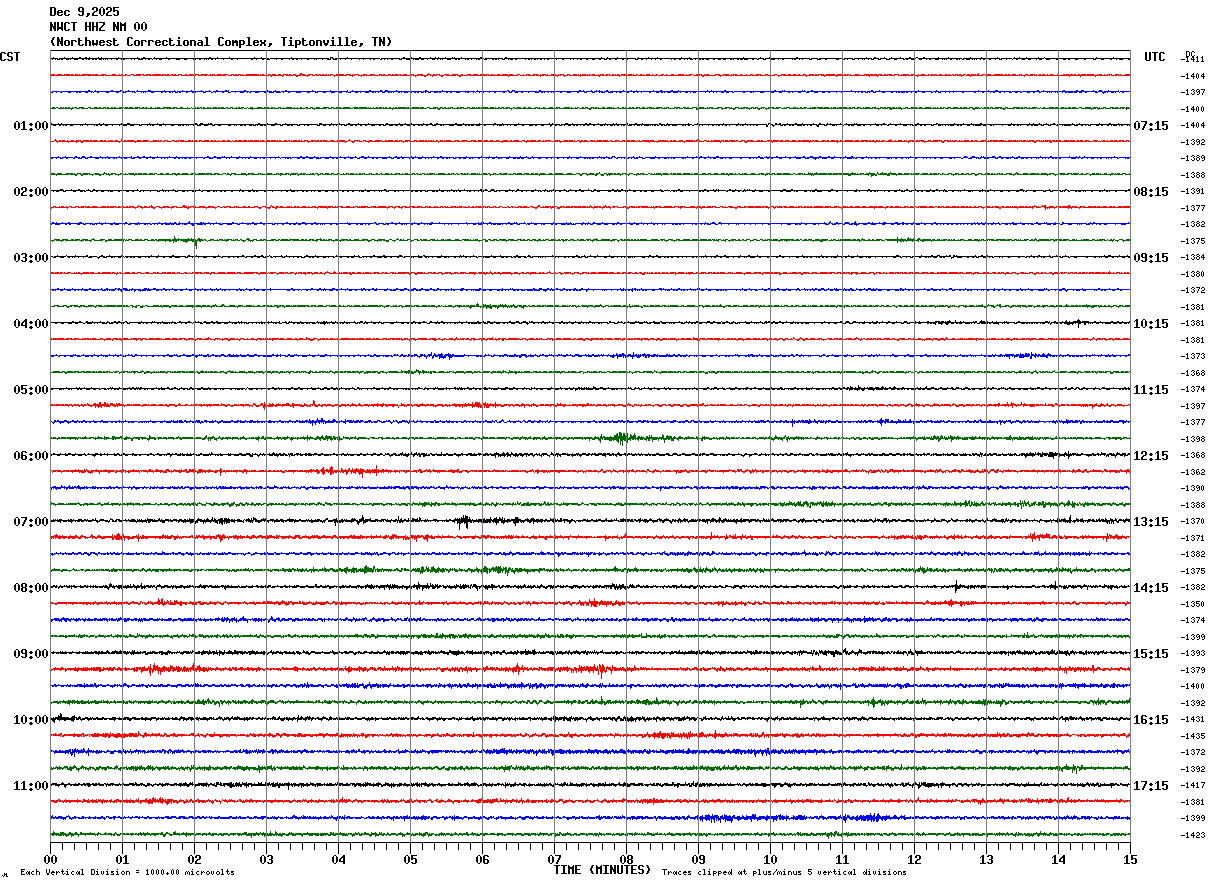This screenshot has height=886, width=1210.
Task: Click the vertical division microvolts scale note
Action: [x=127, y=873]
